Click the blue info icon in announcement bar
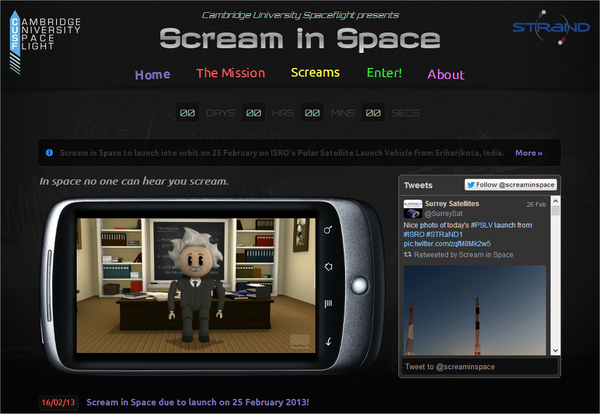The width and height of the screenshot is (600, 414). point(49,153)
